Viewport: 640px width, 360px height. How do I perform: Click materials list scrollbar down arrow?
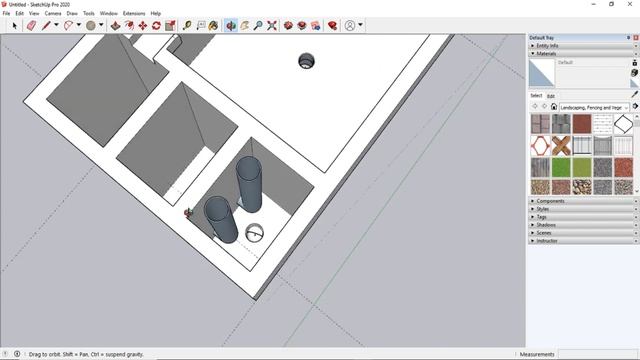point(637,191)
